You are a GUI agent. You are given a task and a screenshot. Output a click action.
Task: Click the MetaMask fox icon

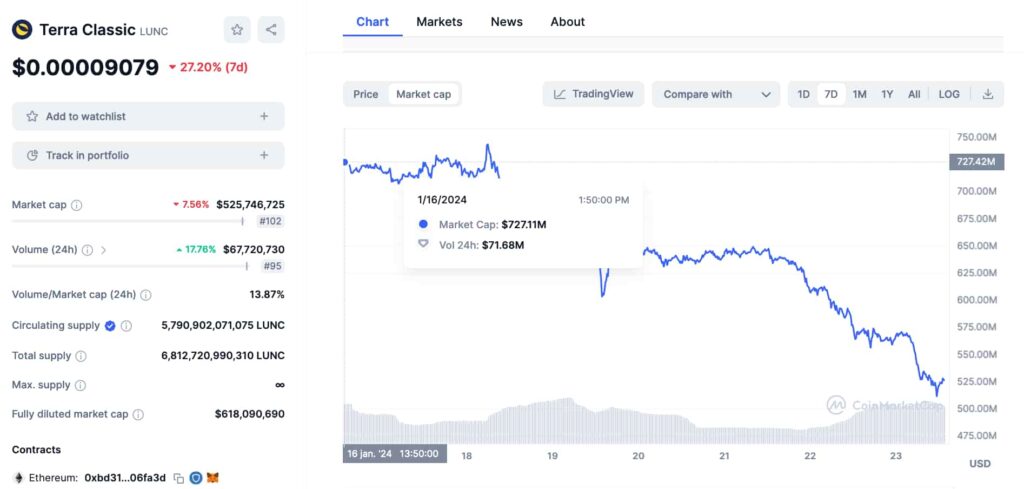click(212, 478)
